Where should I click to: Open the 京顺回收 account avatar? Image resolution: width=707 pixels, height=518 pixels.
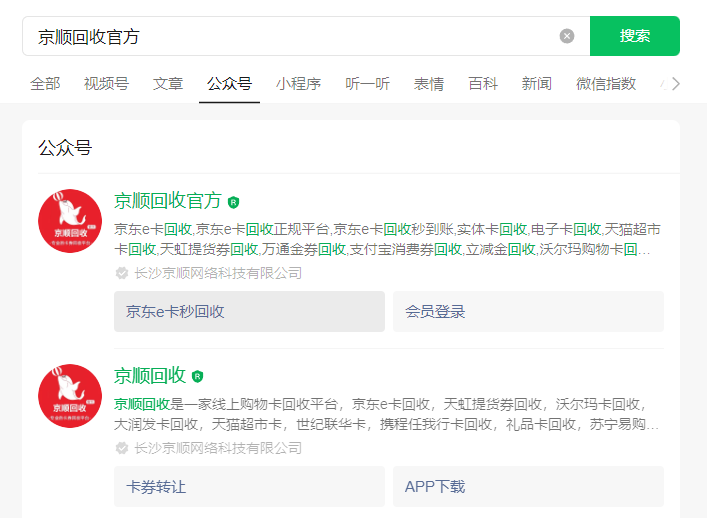pyautogui.click(x=70, y=396)
